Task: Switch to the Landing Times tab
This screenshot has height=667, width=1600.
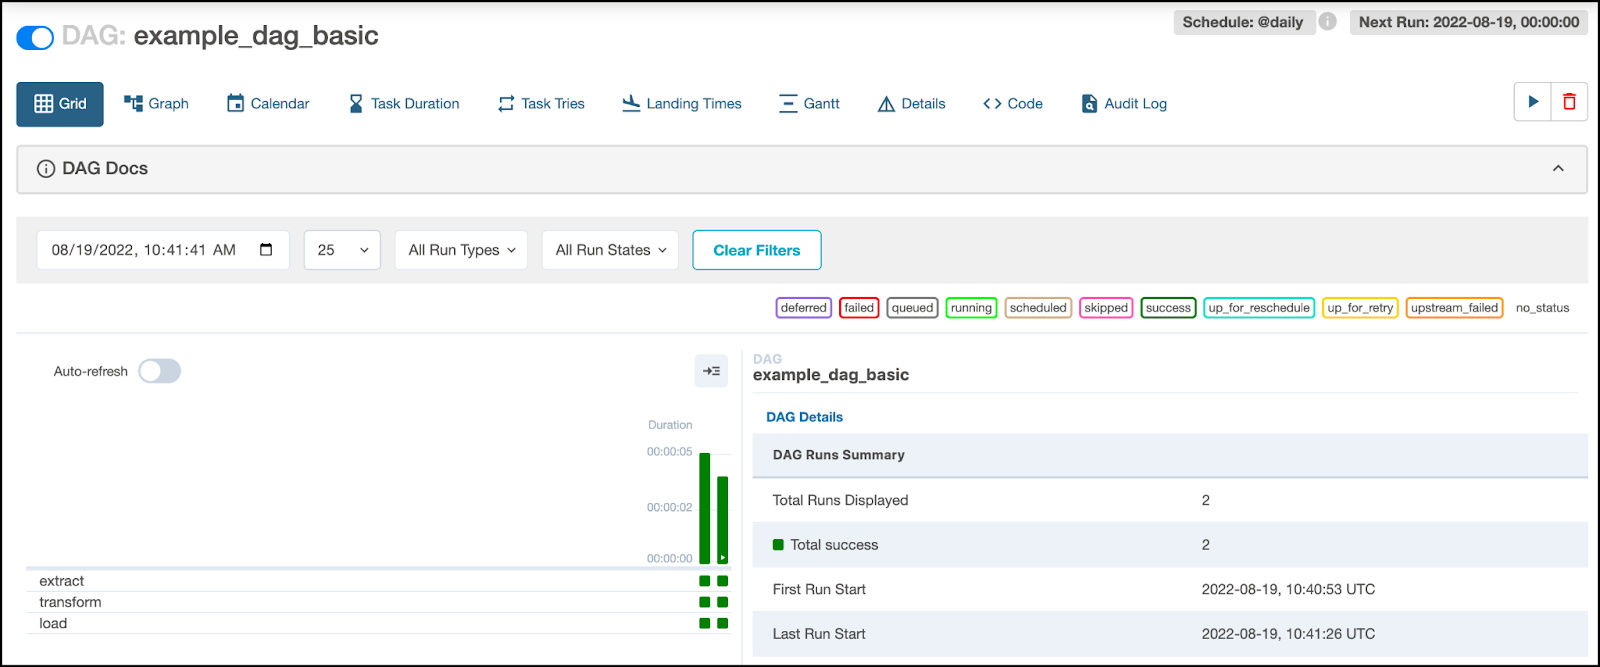Action: click(x=682, y=103)
